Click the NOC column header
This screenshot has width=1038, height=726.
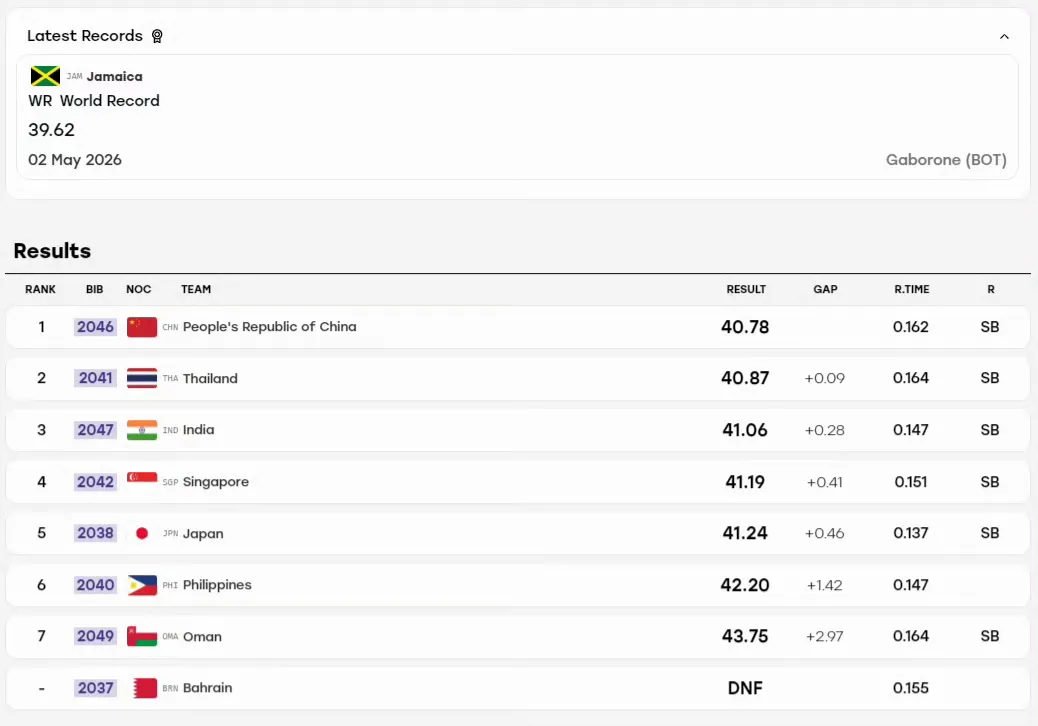point(138,289)
